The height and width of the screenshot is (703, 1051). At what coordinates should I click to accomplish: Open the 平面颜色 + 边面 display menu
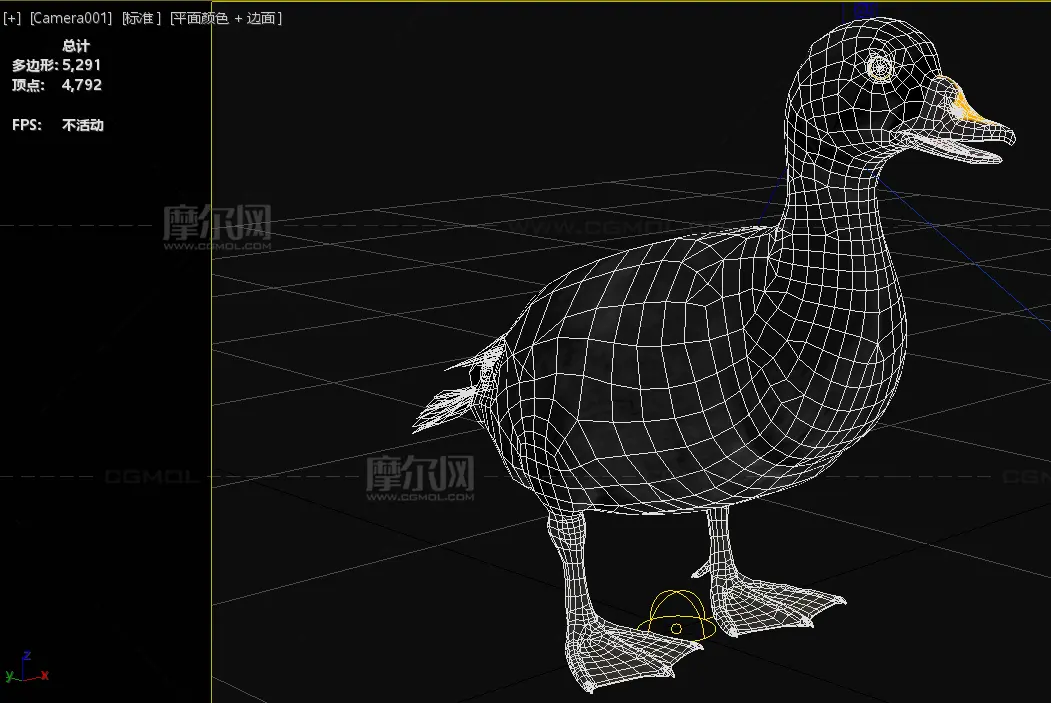tap(226, 19)
